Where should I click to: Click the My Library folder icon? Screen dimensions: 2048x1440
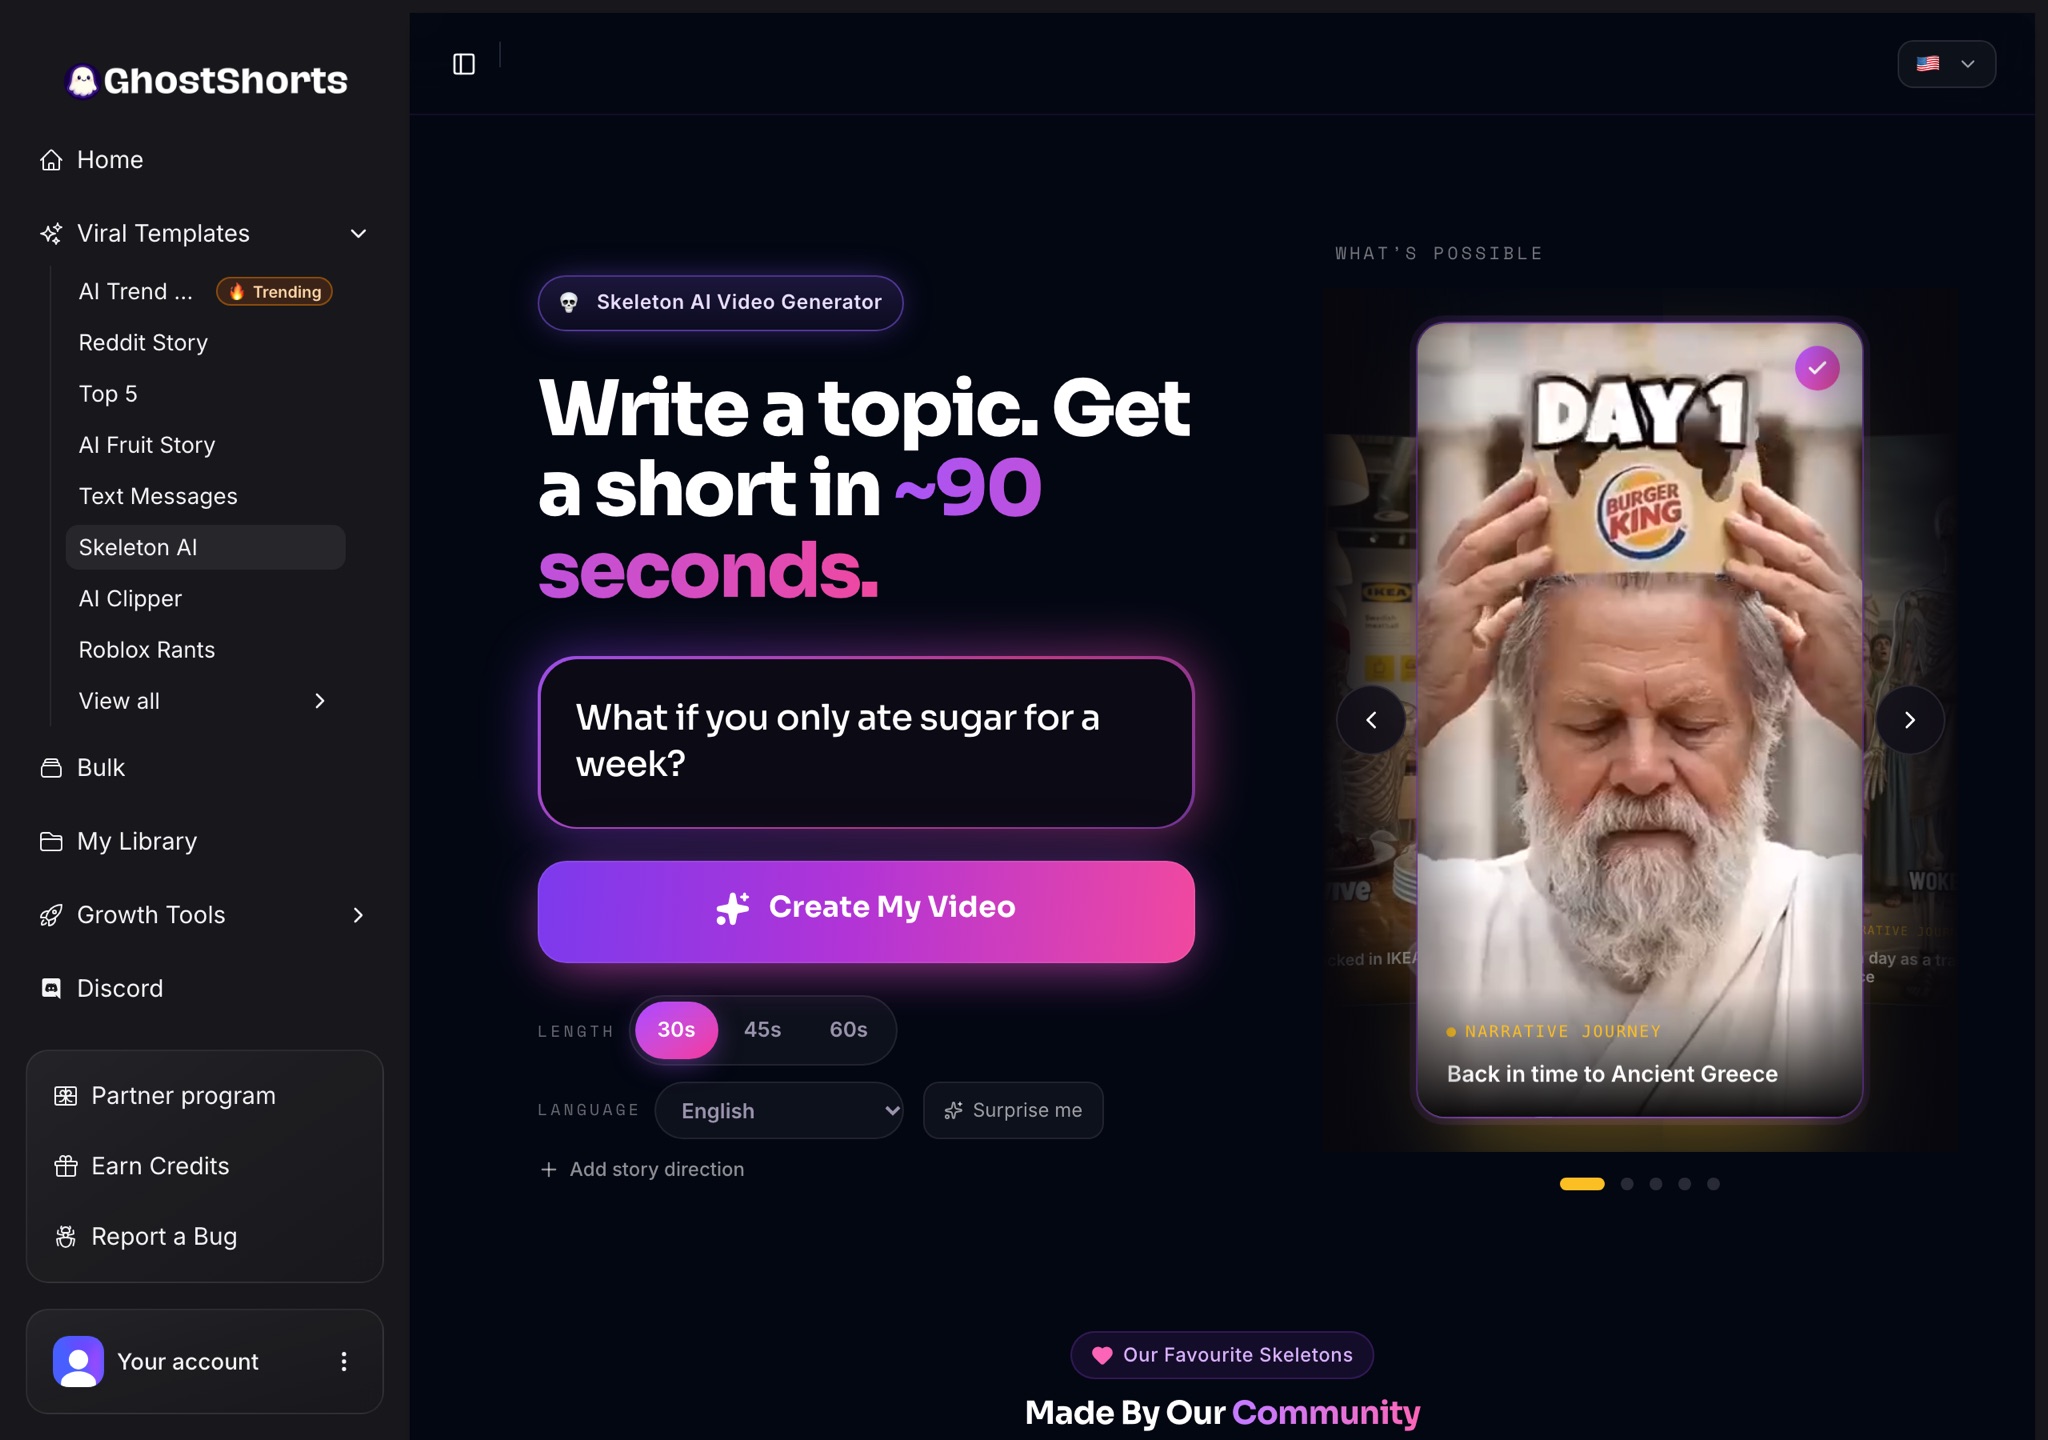[x=51, y=842]
